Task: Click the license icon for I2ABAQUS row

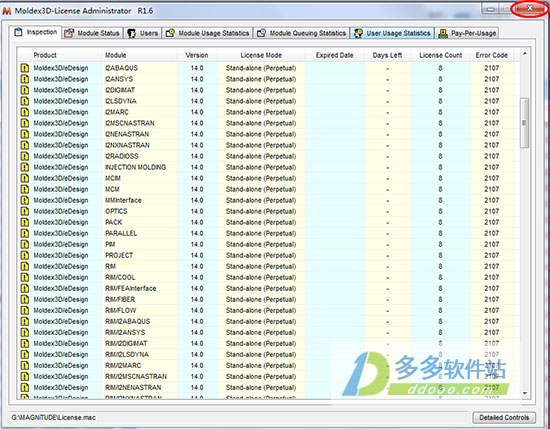Action: [x=24, y=68]
